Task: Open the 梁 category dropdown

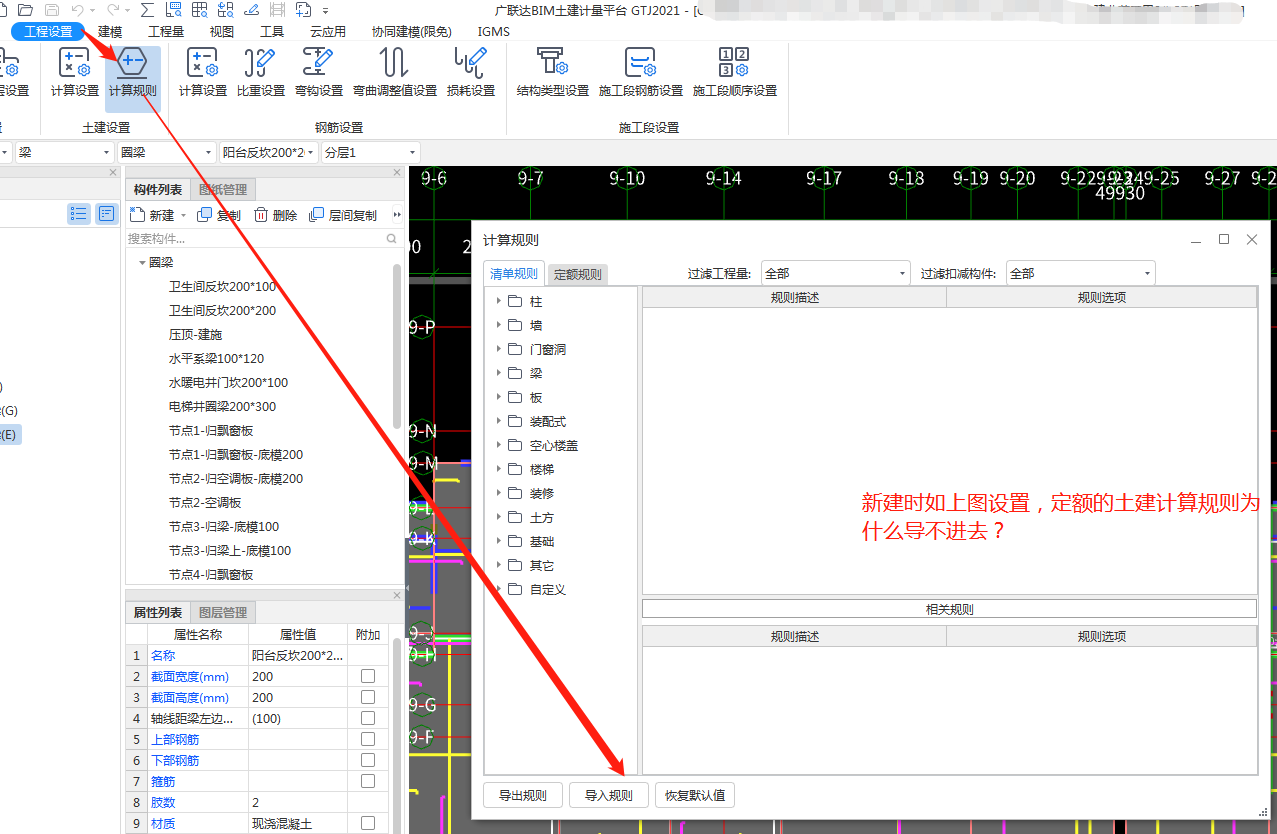Action: click(x=64, y=152)
